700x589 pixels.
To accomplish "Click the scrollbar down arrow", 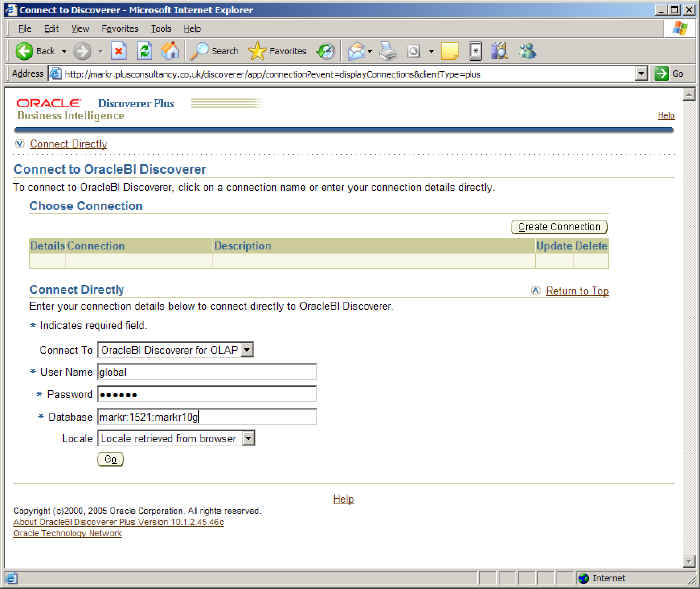I will point(689,562).
